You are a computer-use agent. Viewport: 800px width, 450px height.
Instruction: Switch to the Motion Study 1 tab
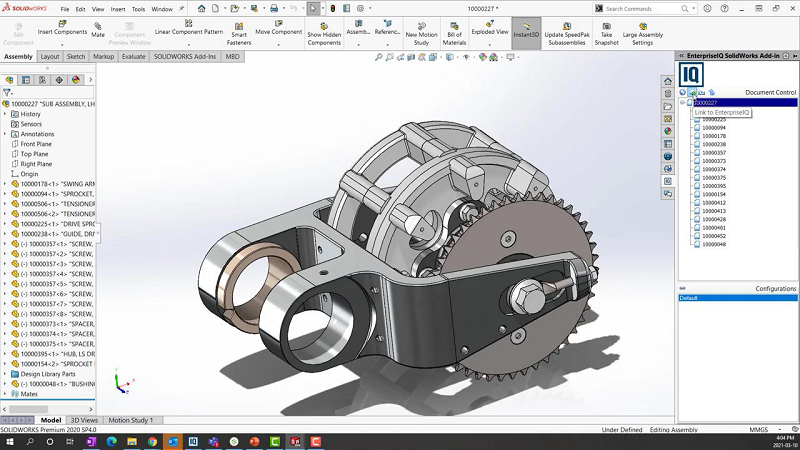click(x=132, y=420)
